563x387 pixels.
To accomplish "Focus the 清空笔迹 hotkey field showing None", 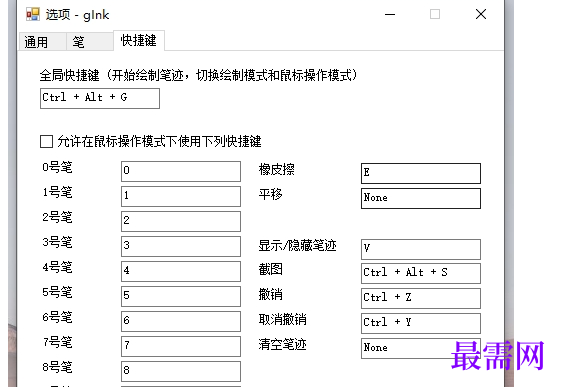I will (421, 348).
